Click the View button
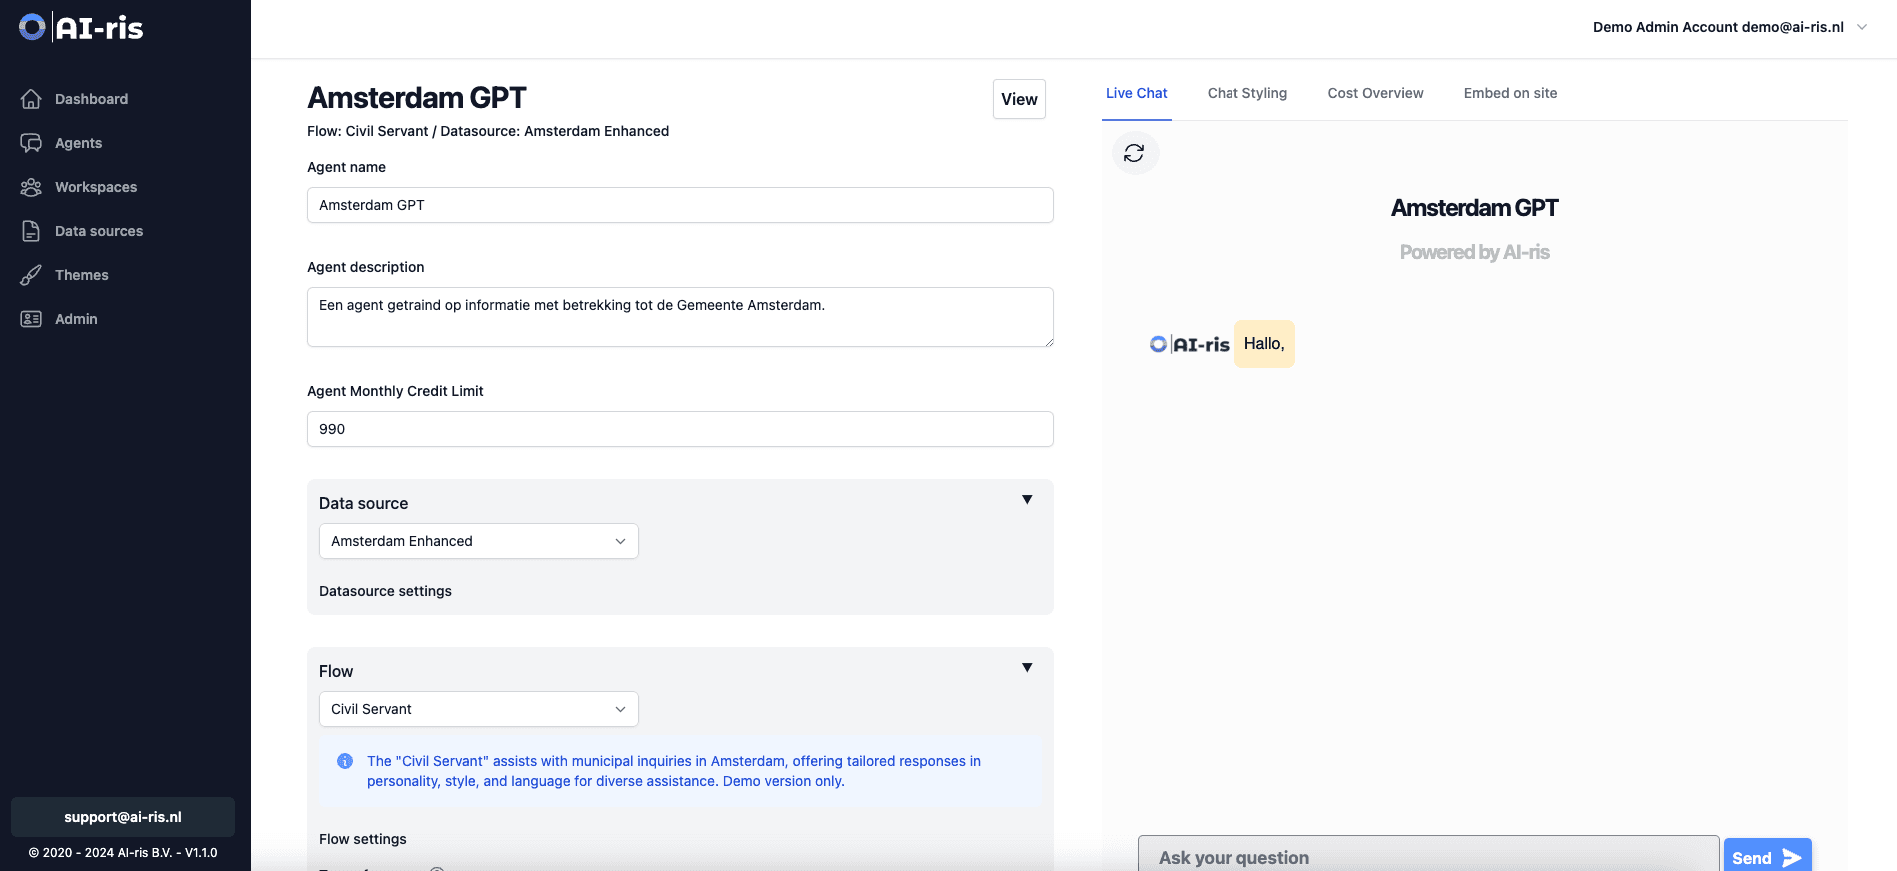 pyautogui.click(x=1019, y=99)
